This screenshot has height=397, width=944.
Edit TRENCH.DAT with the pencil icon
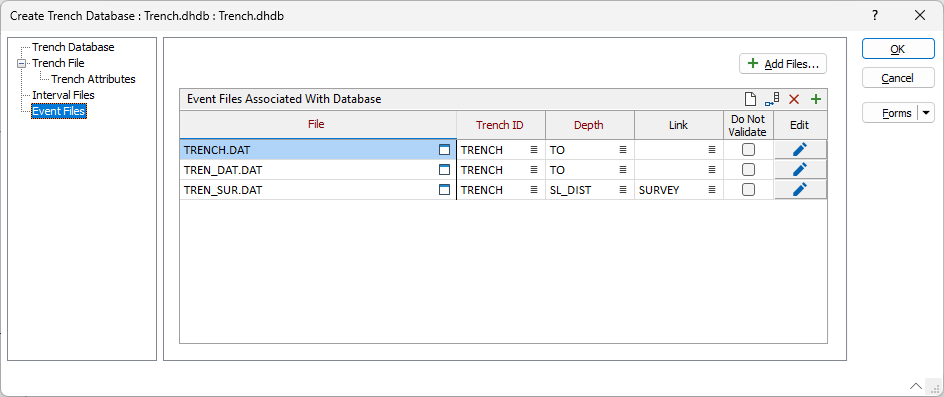point(800,150)
